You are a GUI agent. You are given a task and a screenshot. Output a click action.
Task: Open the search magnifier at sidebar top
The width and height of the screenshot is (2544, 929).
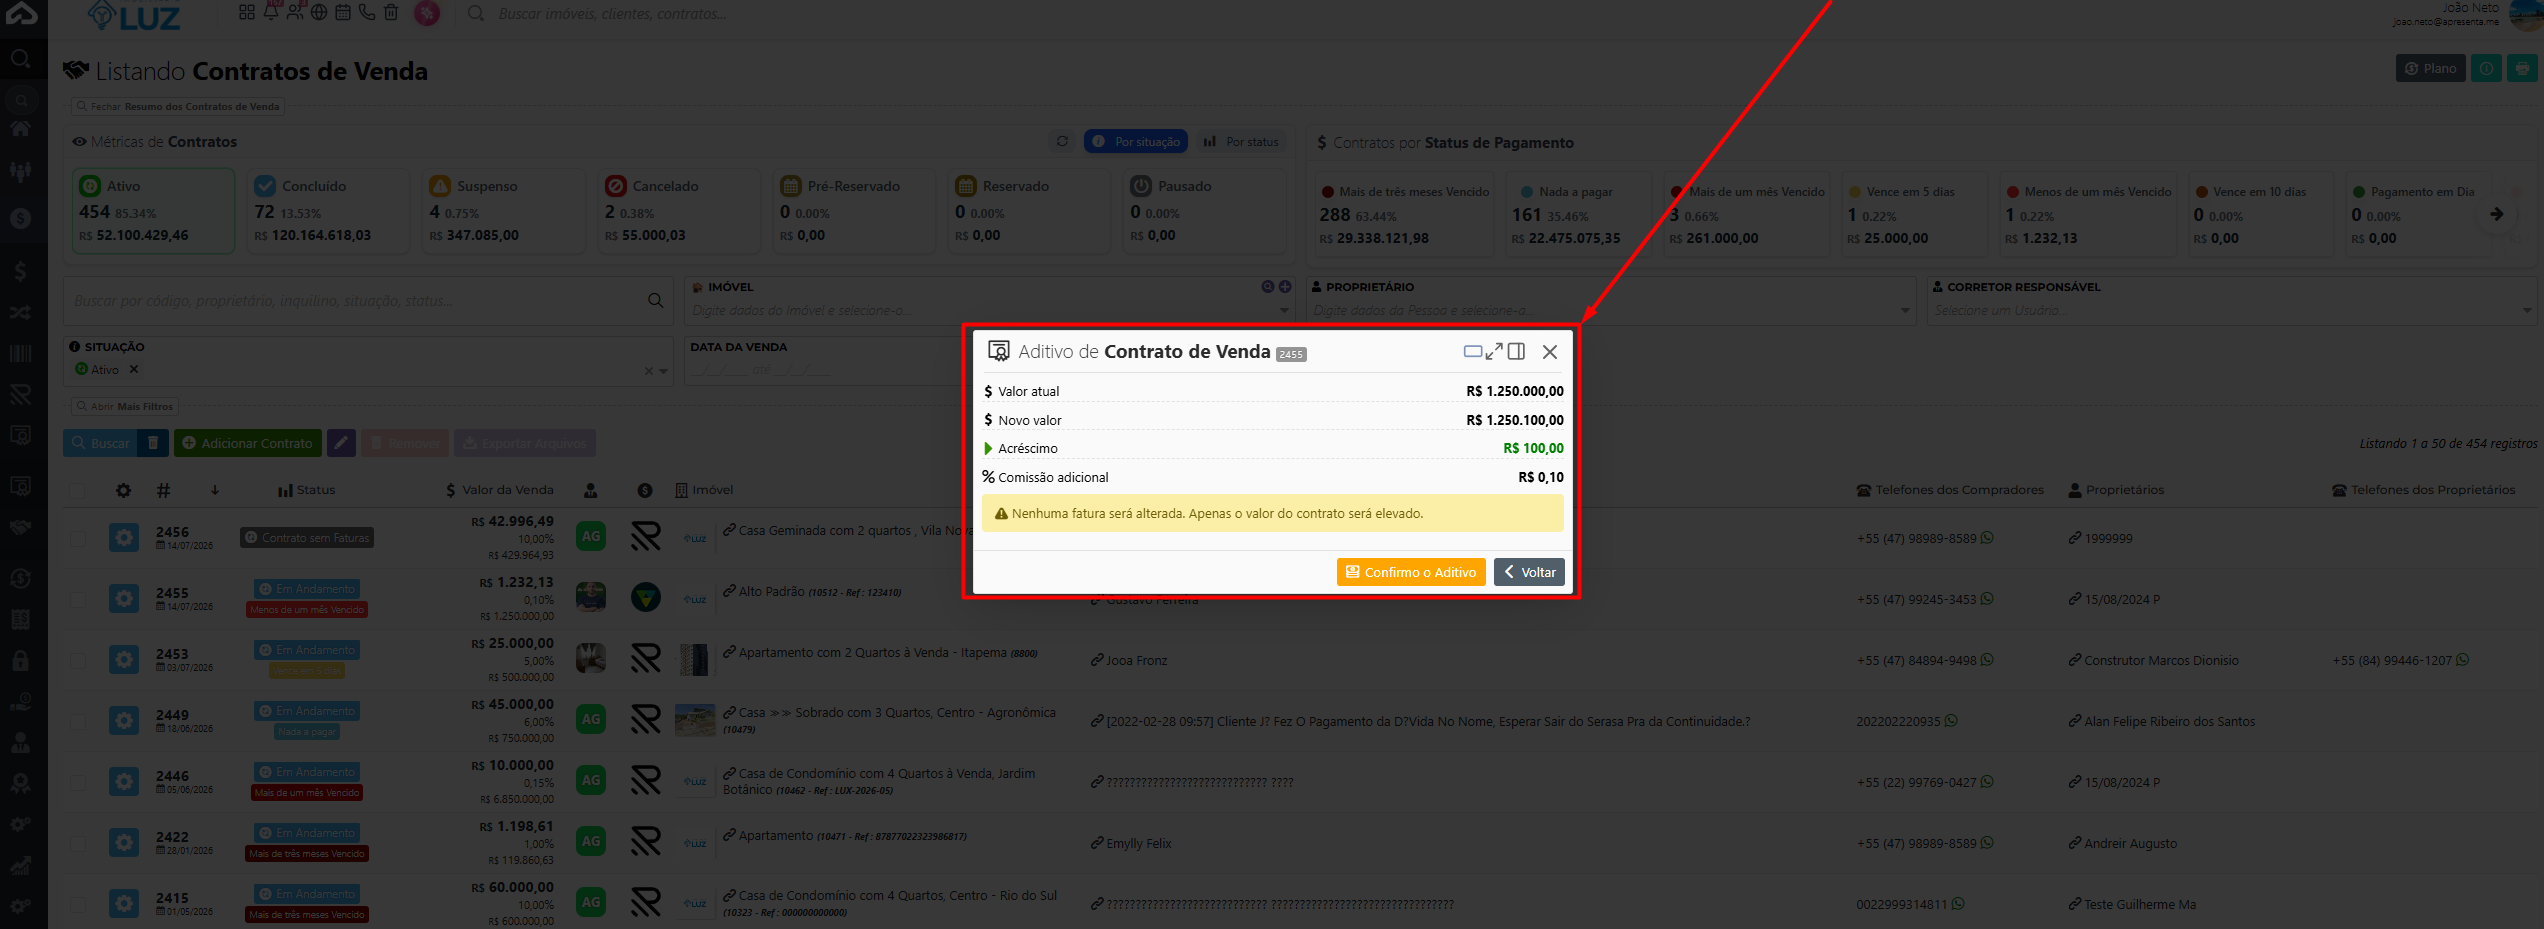20,59
